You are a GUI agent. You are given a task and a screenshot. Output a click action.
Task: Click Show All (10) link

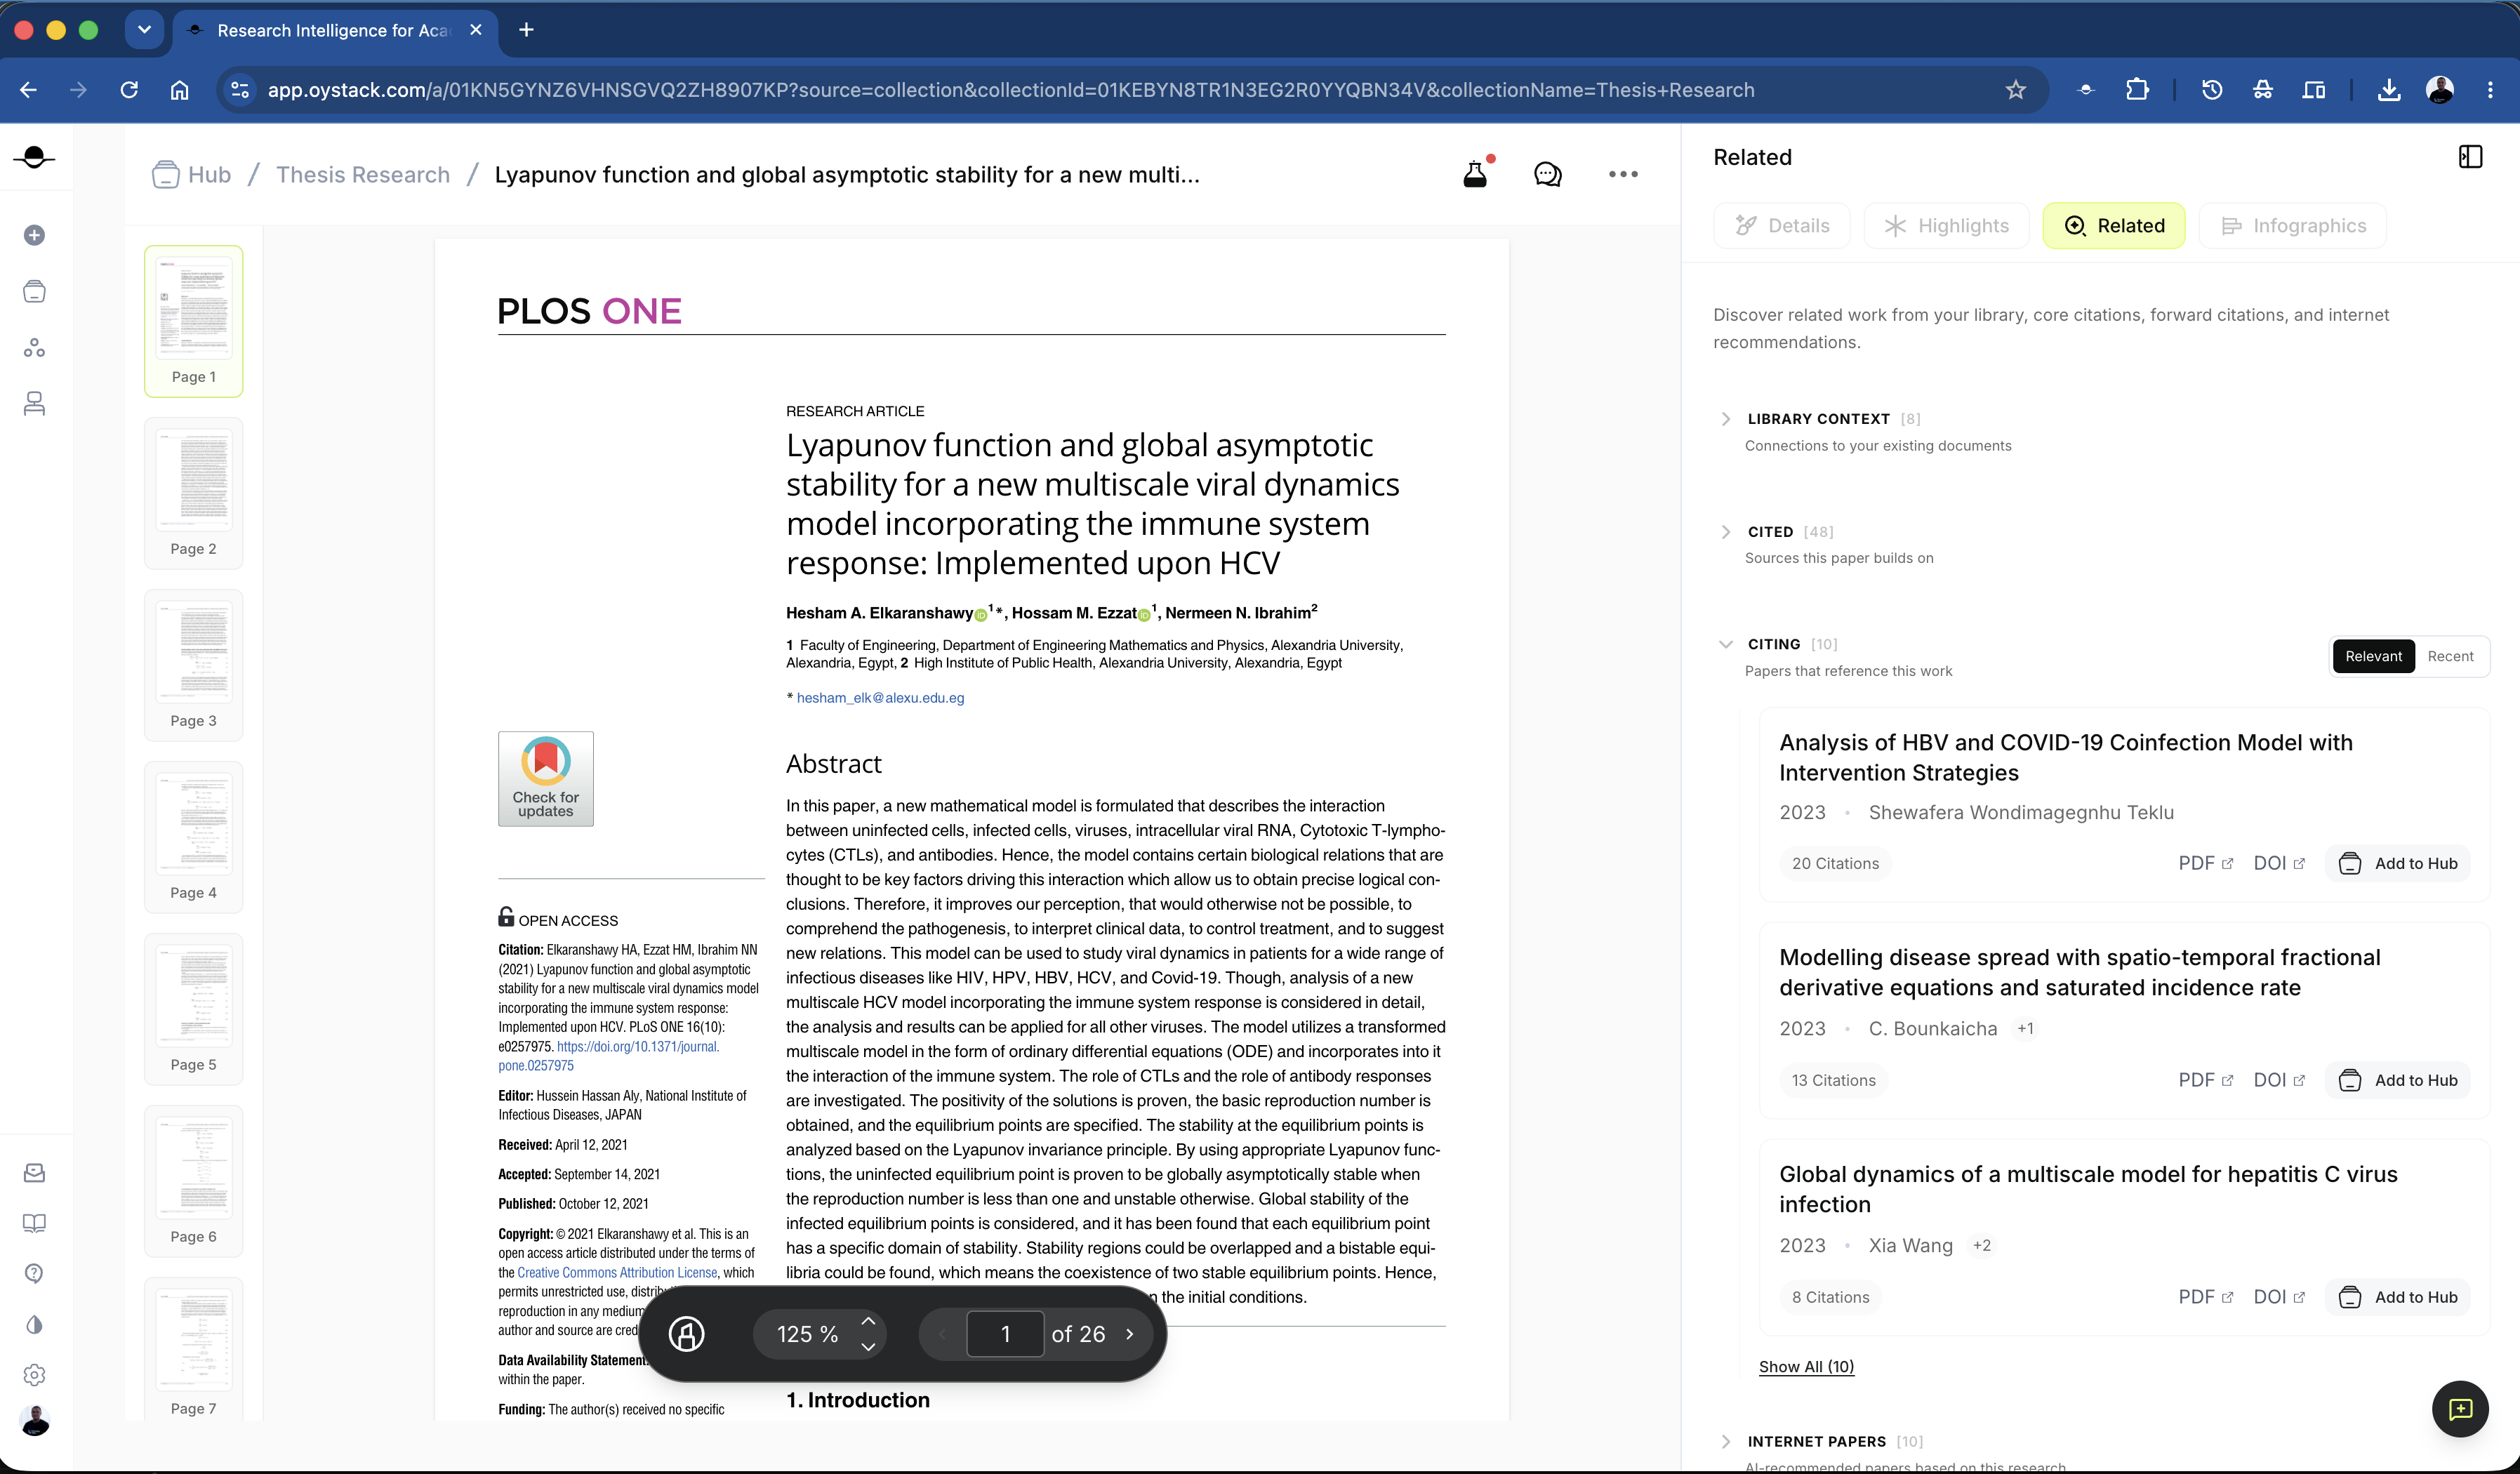1806,1366
